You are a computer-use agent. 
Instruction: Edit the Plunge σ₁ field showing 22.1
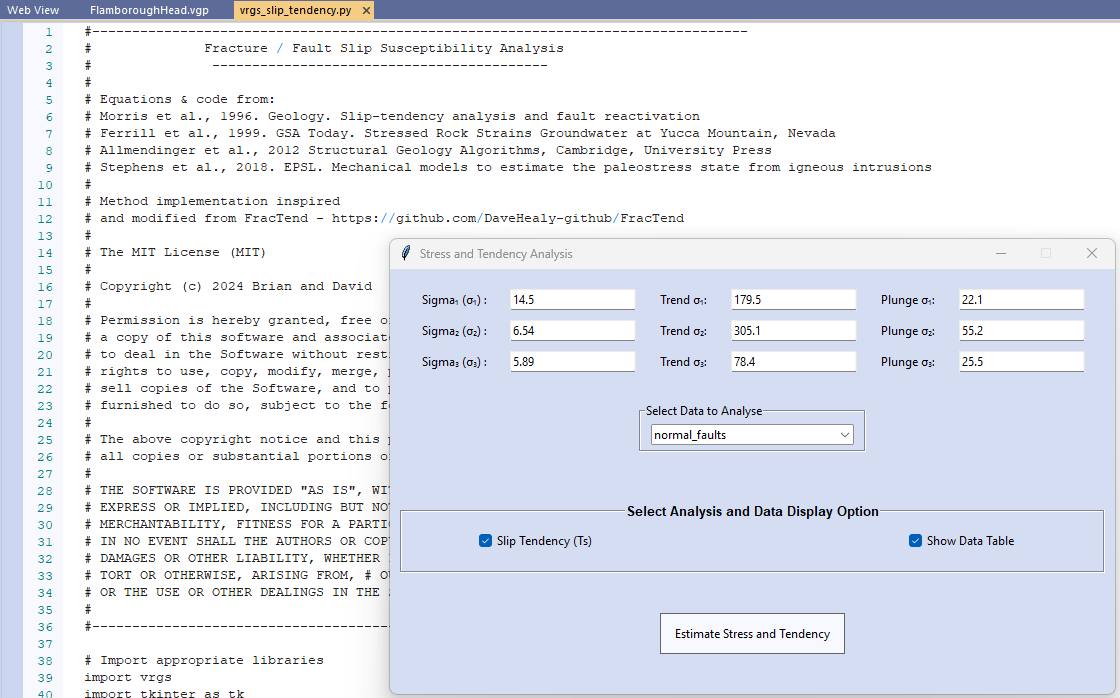1021,299
